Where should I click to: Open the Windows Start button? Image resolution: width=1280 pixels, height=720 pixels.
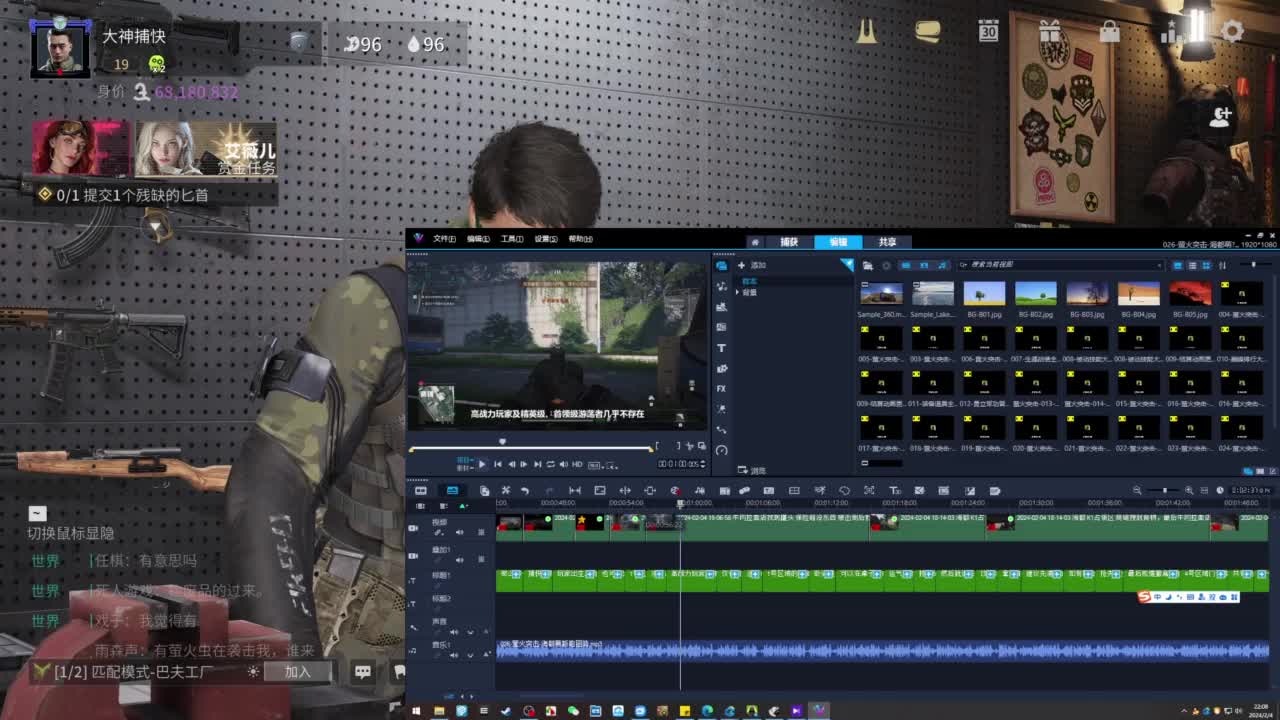pyautogui.click(x=416, y=711)
